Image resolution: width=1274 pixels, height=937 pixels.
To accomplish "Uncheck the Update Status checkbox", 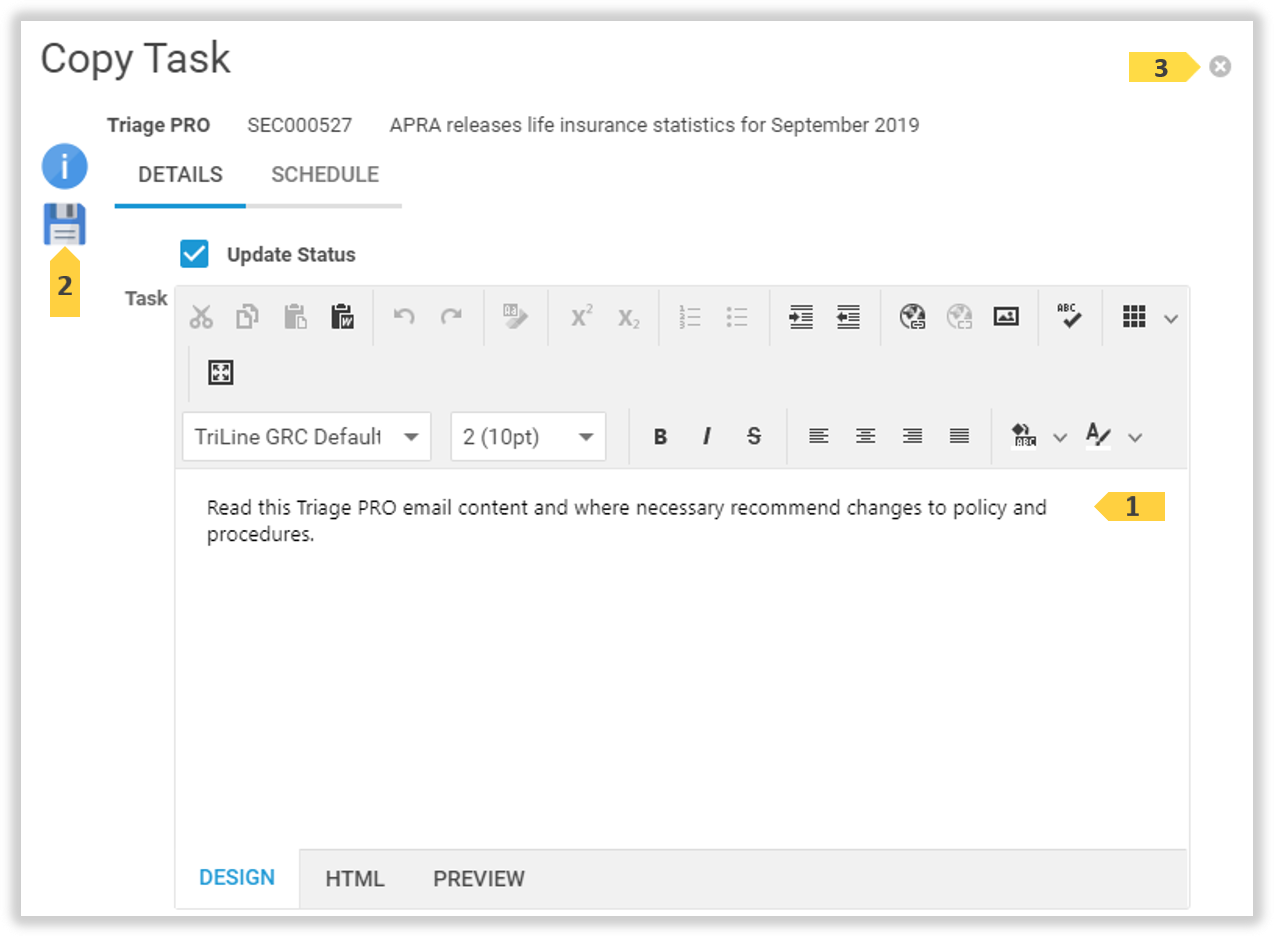I will [x=194, y=254].
